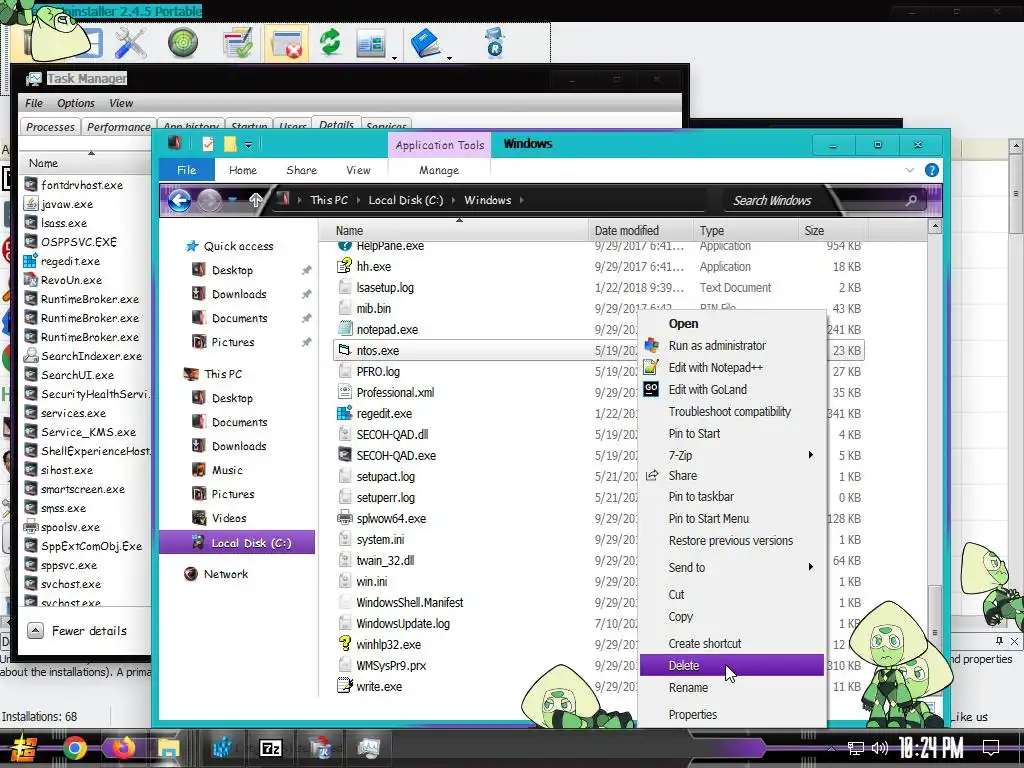Click the Explorer back arrow button
This screenshot has height=768, width=1024.
coord(180,200)
